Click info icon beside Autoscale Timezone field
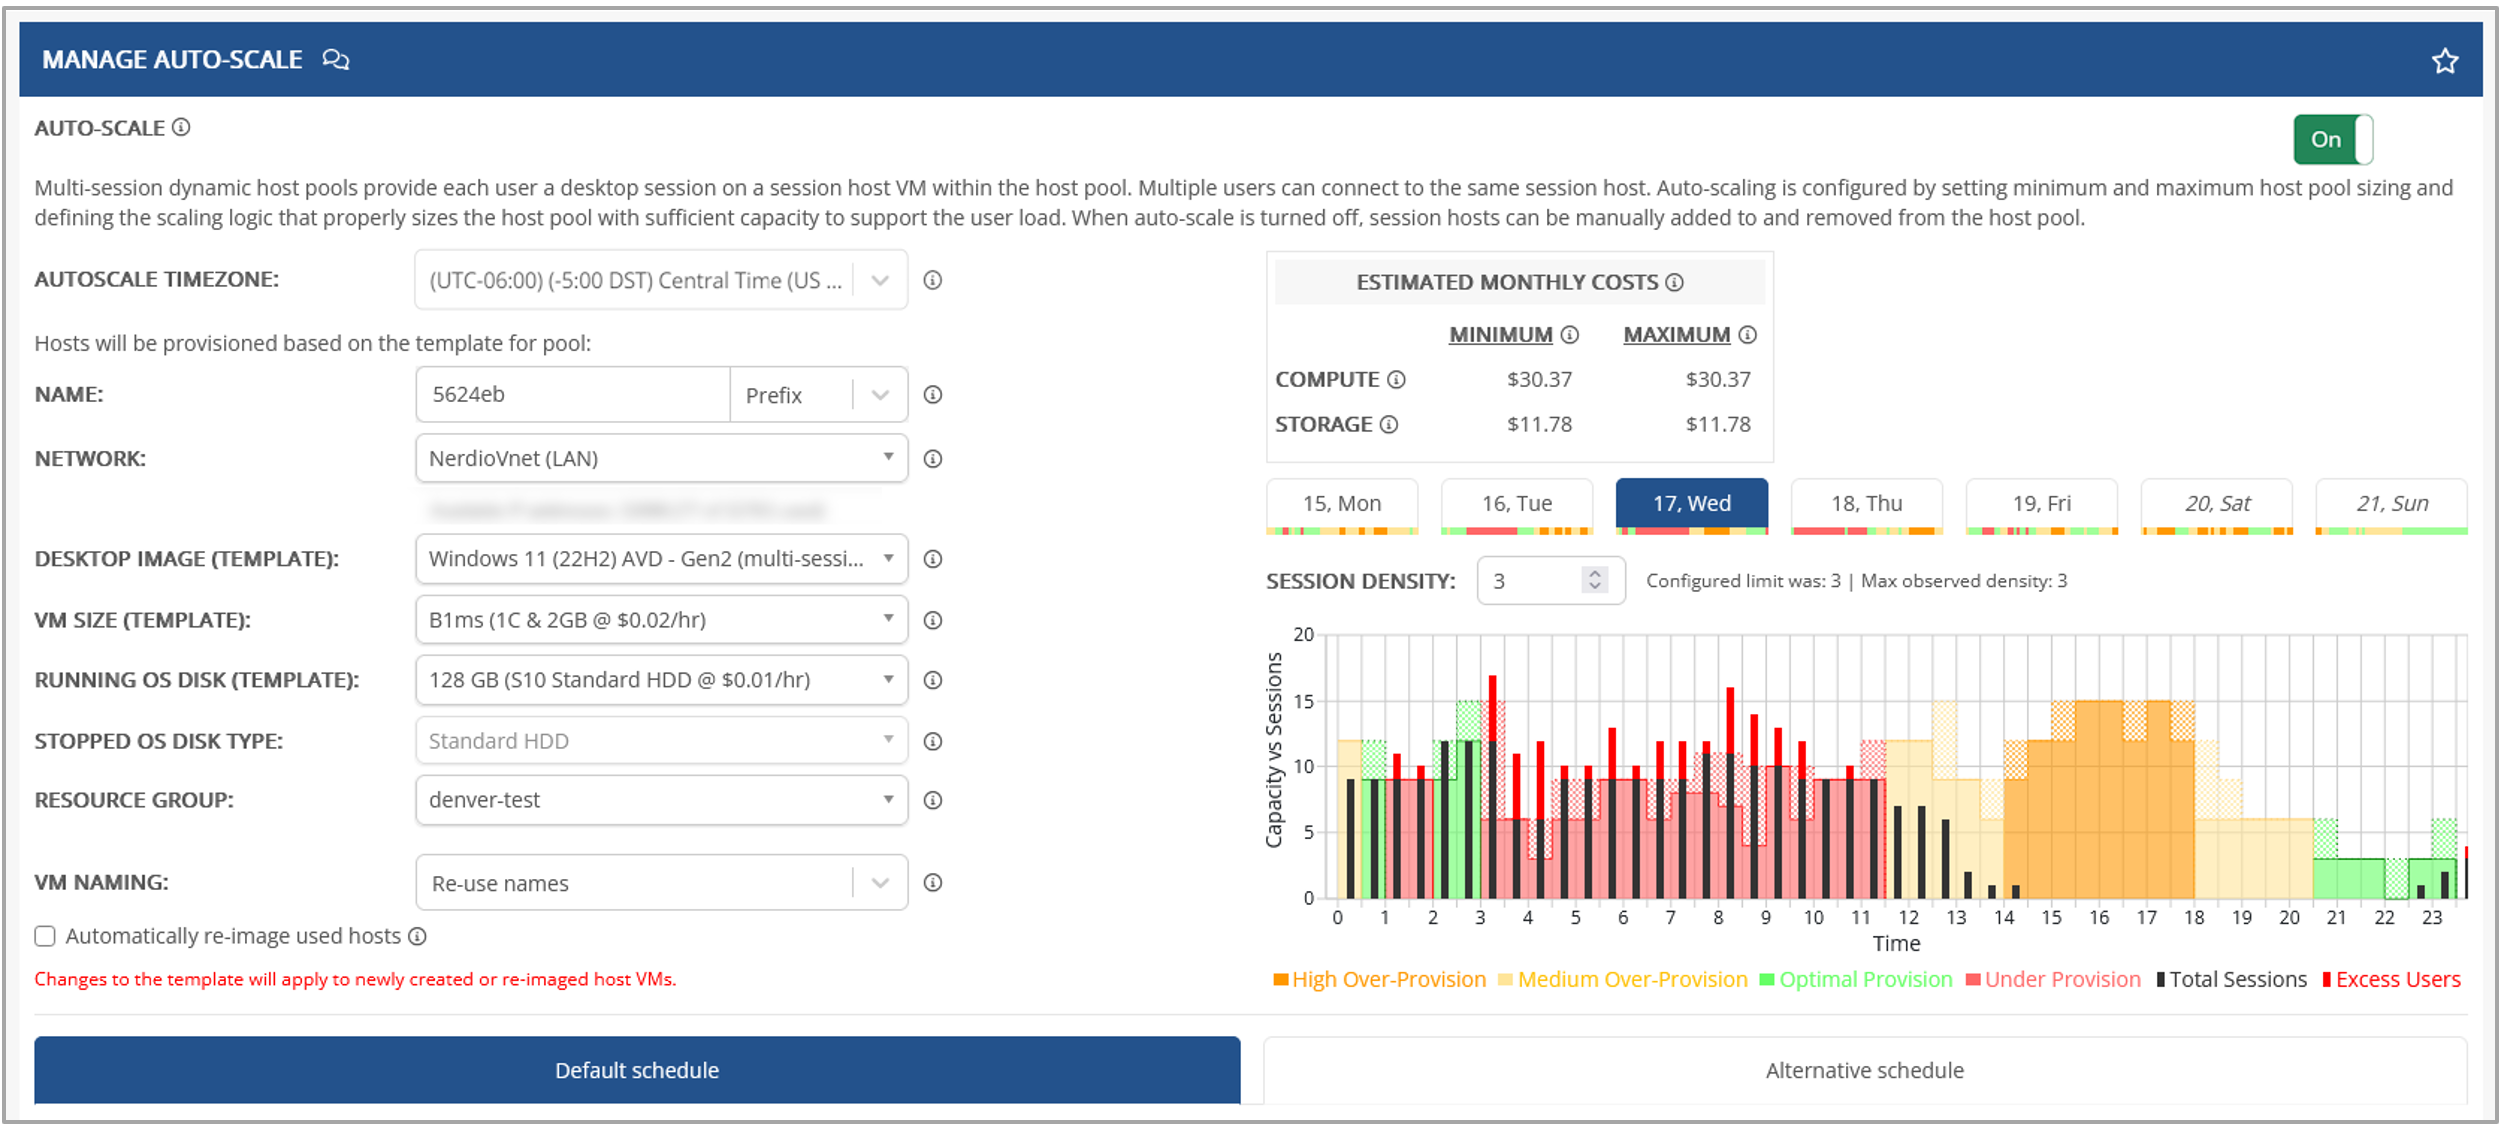Image resolution: width=2500 pixels, height=1125 pixels. coord(932,280)
